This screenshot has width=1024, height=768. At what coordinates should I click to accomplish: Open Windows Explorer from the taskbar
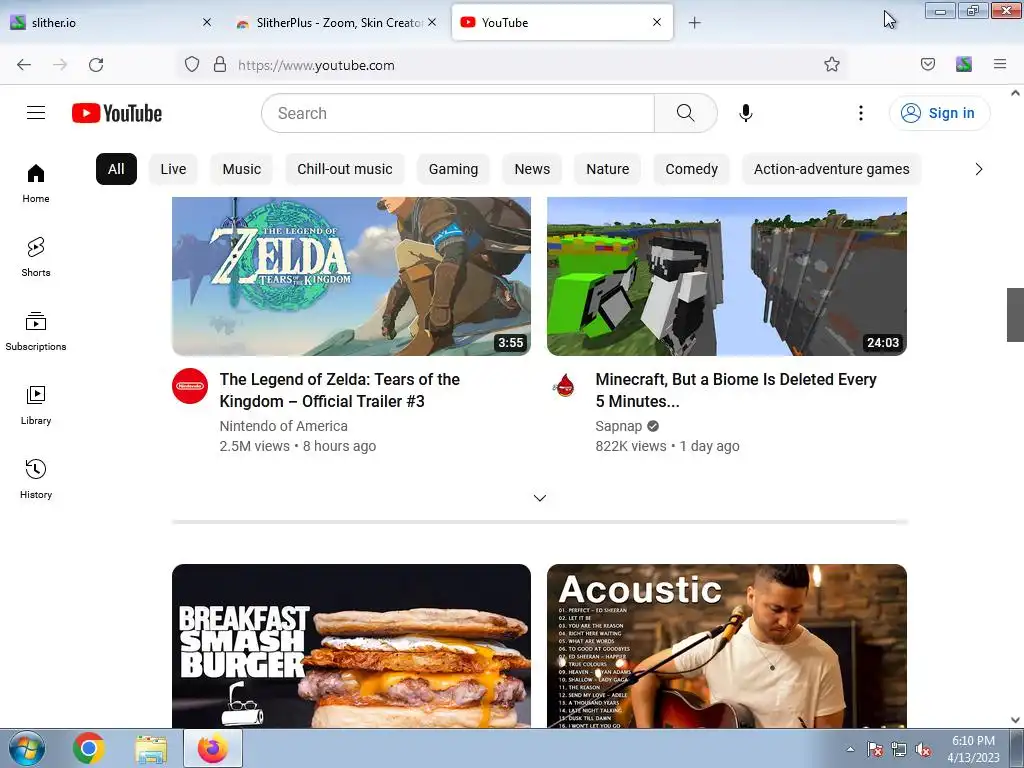(151, 749)
